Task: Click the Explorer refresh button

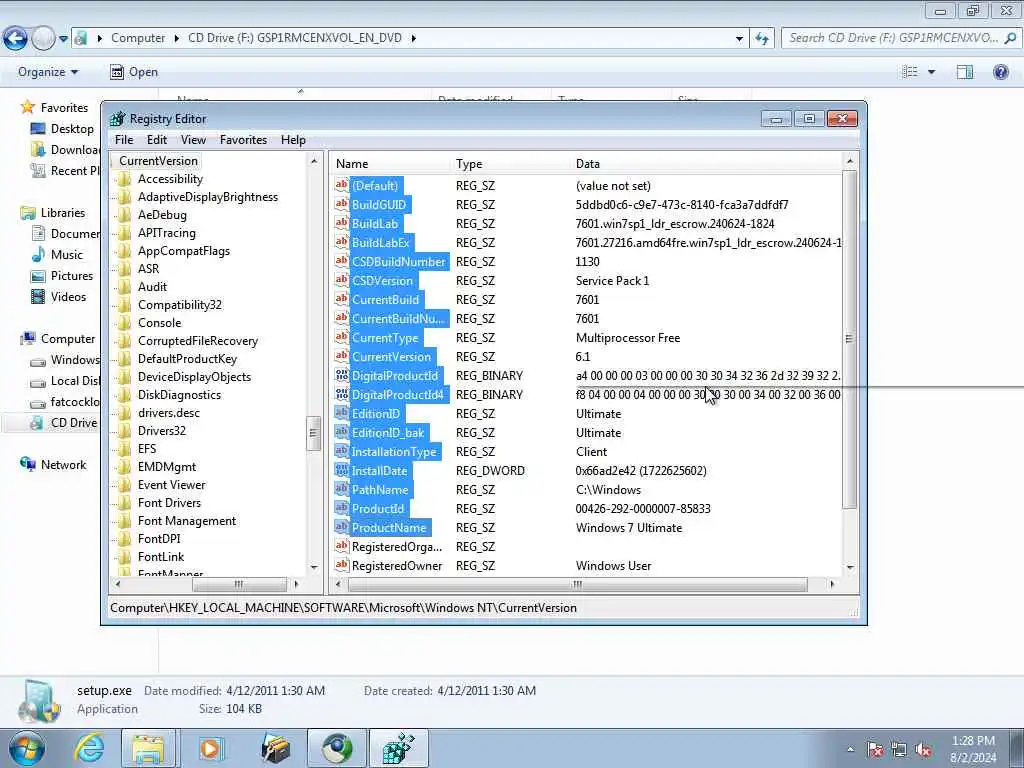Action: (x=762, y=39)
